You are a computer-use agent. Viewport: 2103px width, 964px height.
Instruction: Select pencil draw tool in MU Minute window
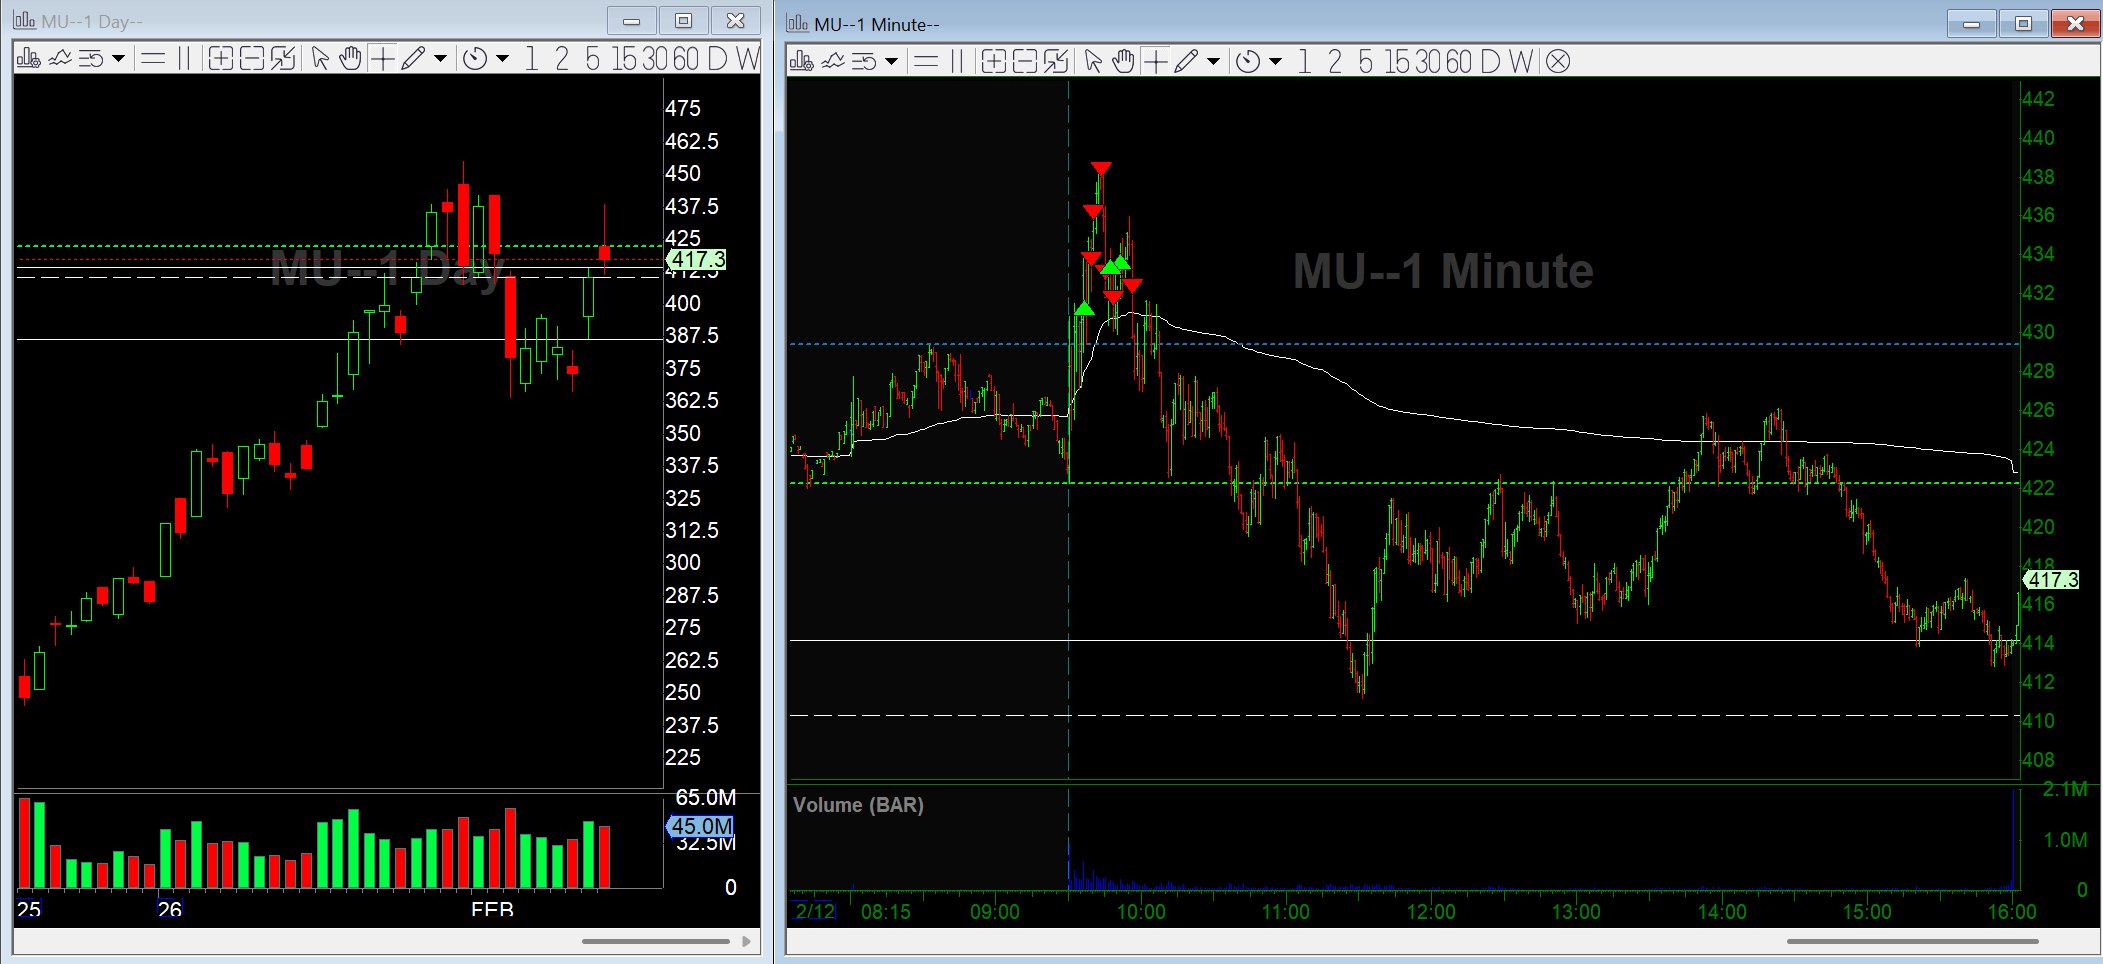(1186, 62)
